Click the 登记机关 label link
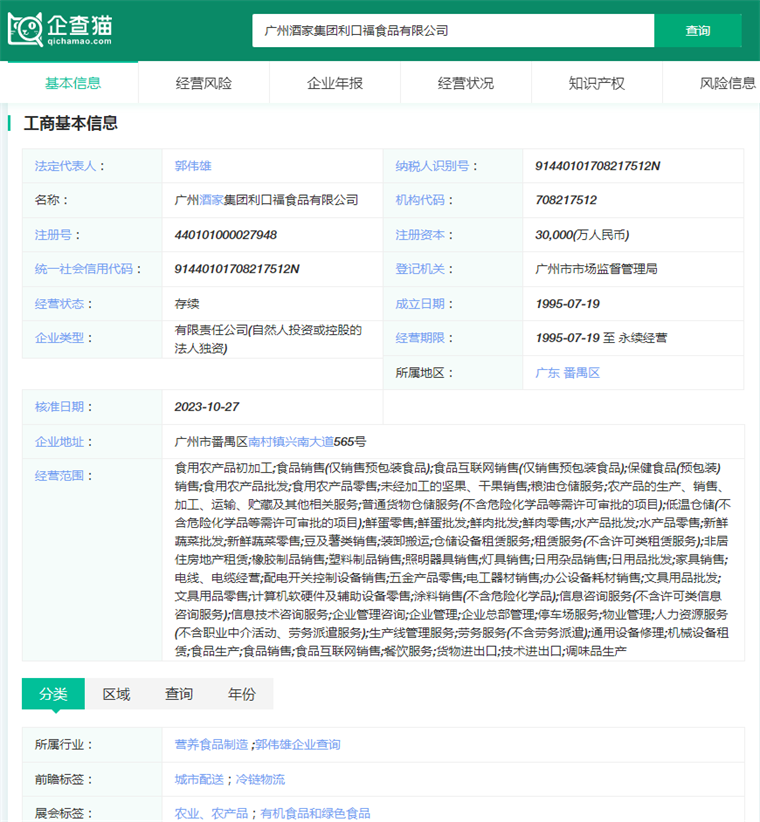The height and width of the screenshot is (822, 760). 420,269
